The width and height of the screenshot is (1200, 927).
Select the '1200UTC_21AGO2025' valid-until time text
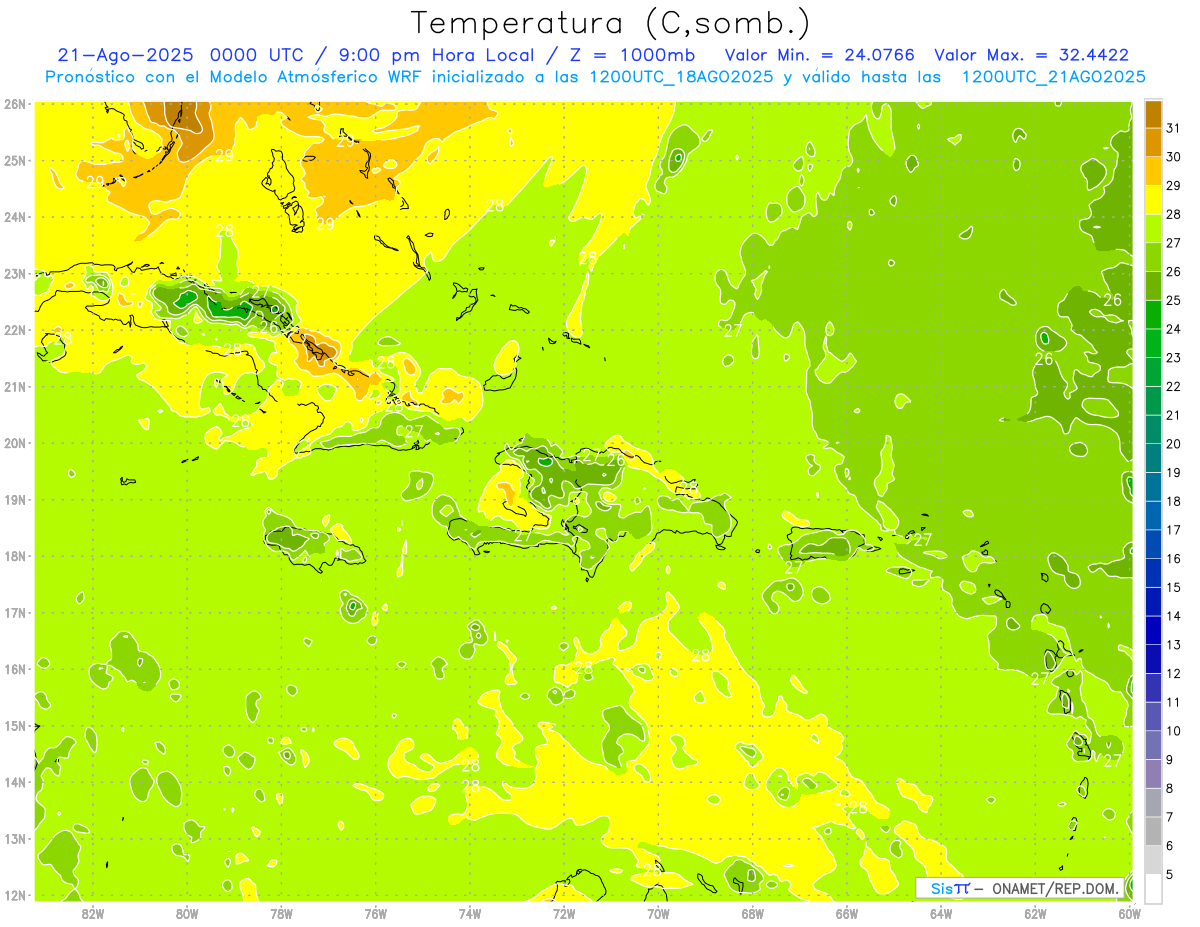1053,77
